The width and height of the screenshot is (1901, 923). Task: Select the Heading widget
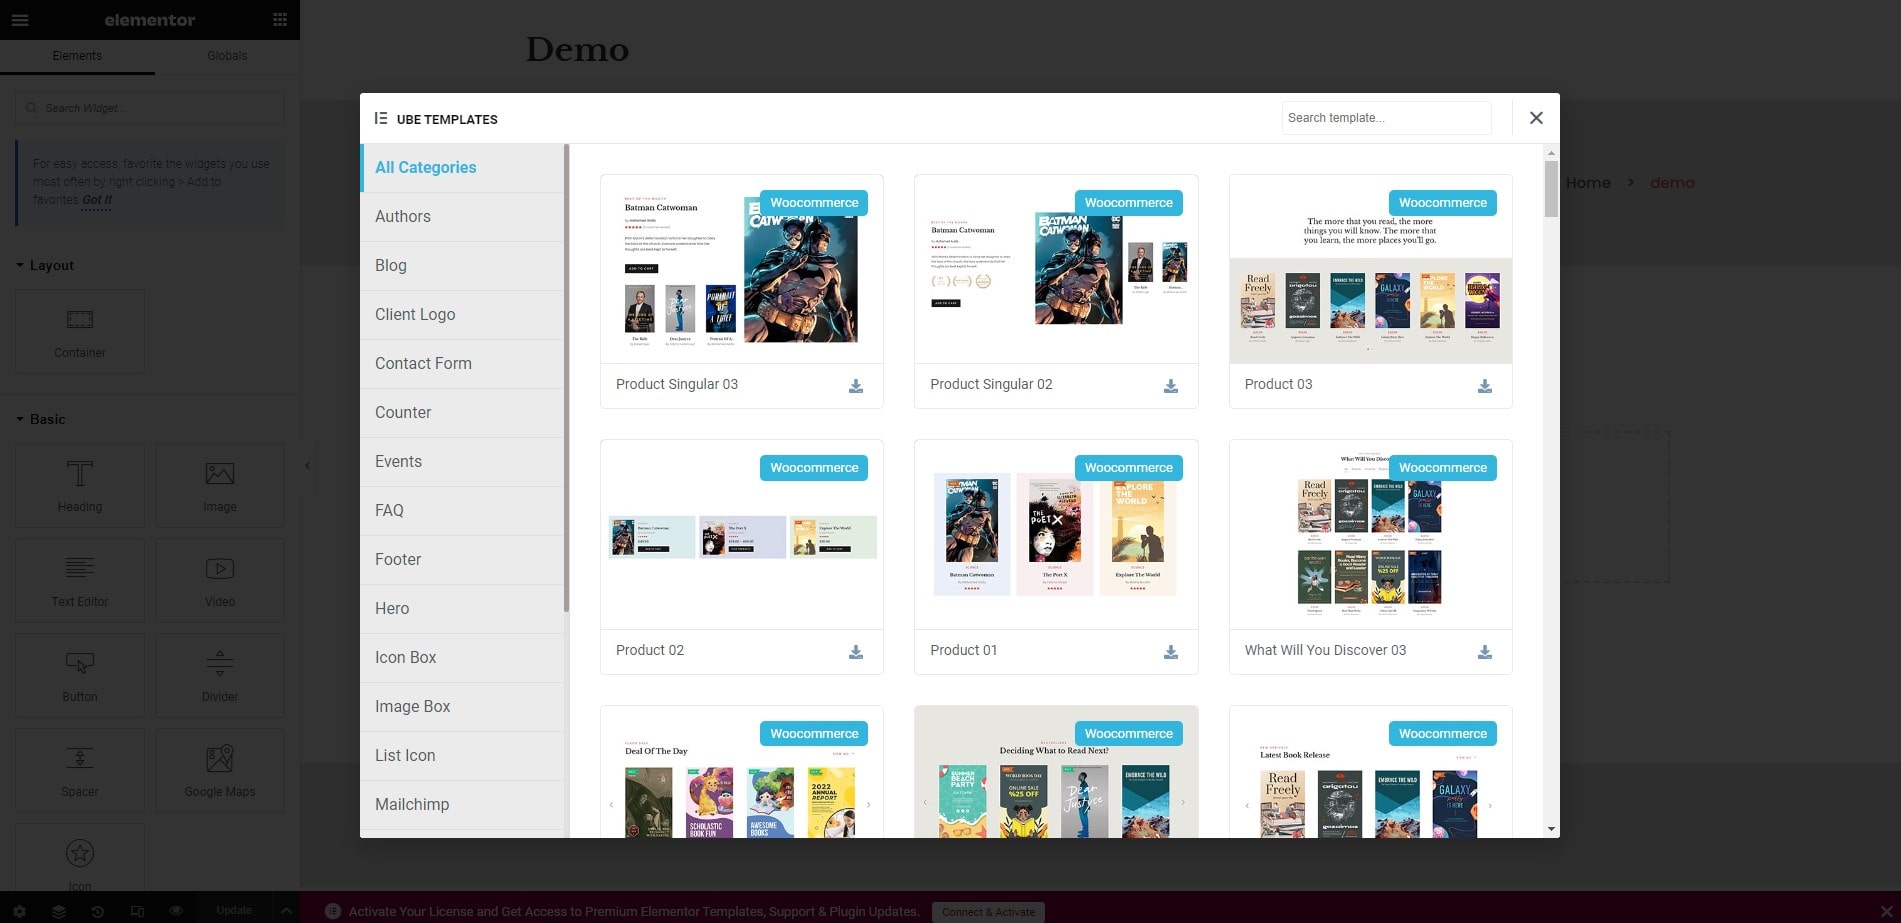click(80, 486)
